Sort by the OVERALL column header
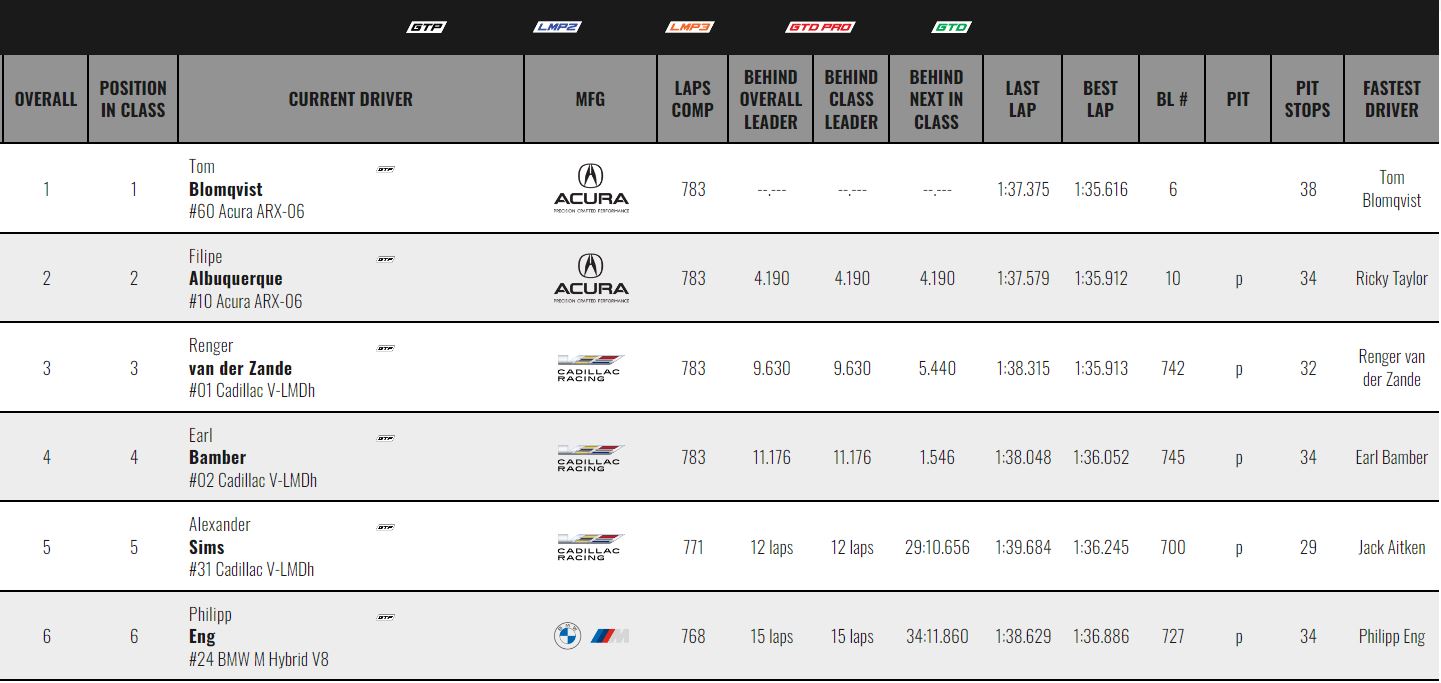Image resolution: width=1441 pixels, height=683 pixels. [45, 99]
